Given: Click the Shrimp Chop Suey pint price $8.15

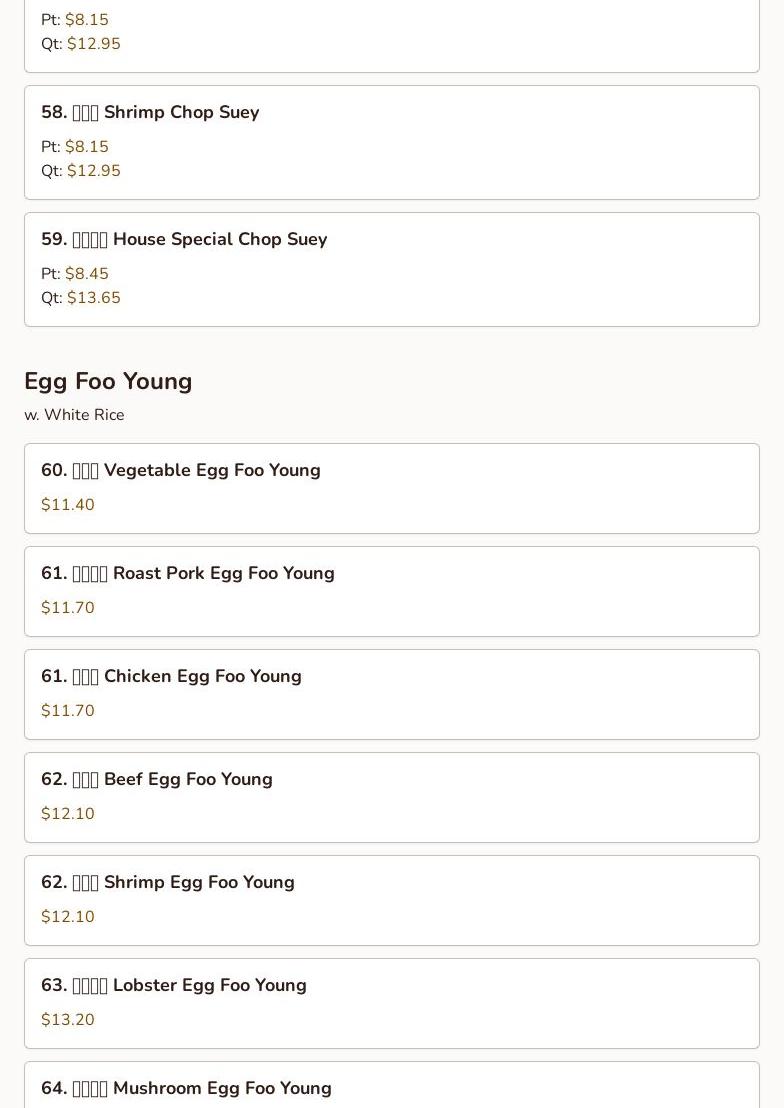Looking at the screenshot, I should click(x=86, y=146).
